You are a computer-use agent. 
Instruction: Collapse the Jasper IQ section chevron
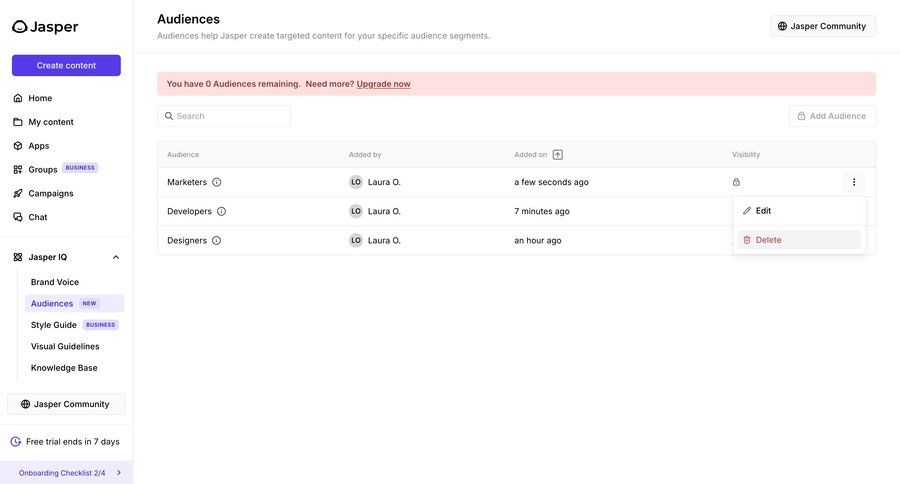click(116, 257)
